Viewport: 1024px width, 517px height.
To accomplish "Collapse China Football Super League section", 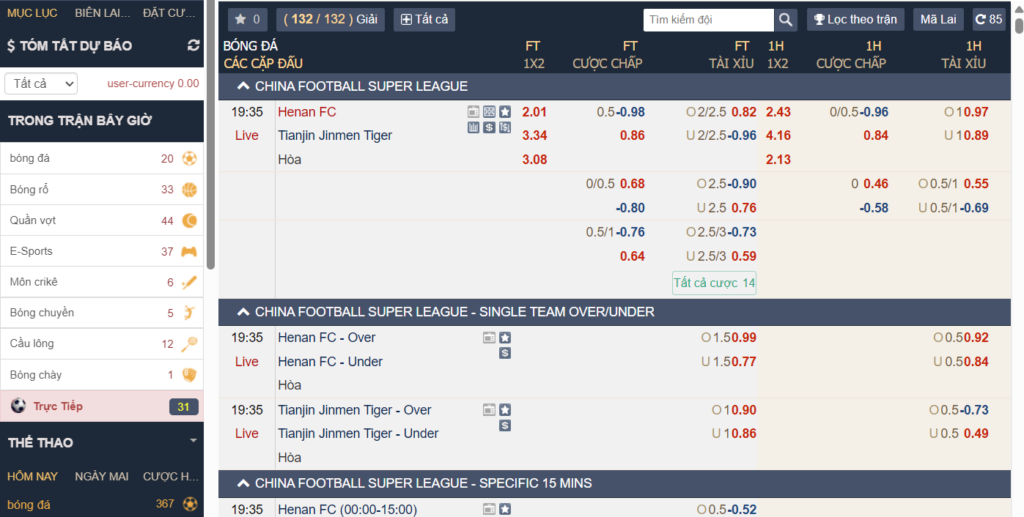I will pos(242,86).
